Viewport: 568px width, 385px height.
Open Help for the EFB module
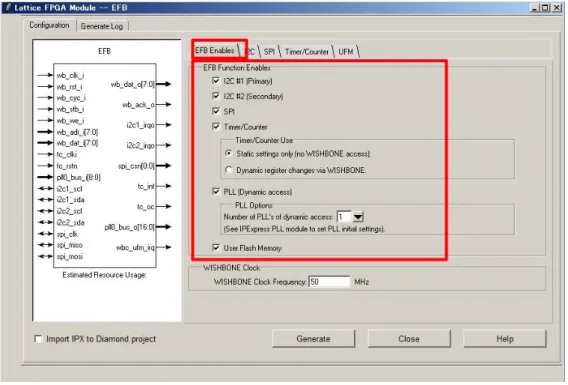click(x=505, y=339)
